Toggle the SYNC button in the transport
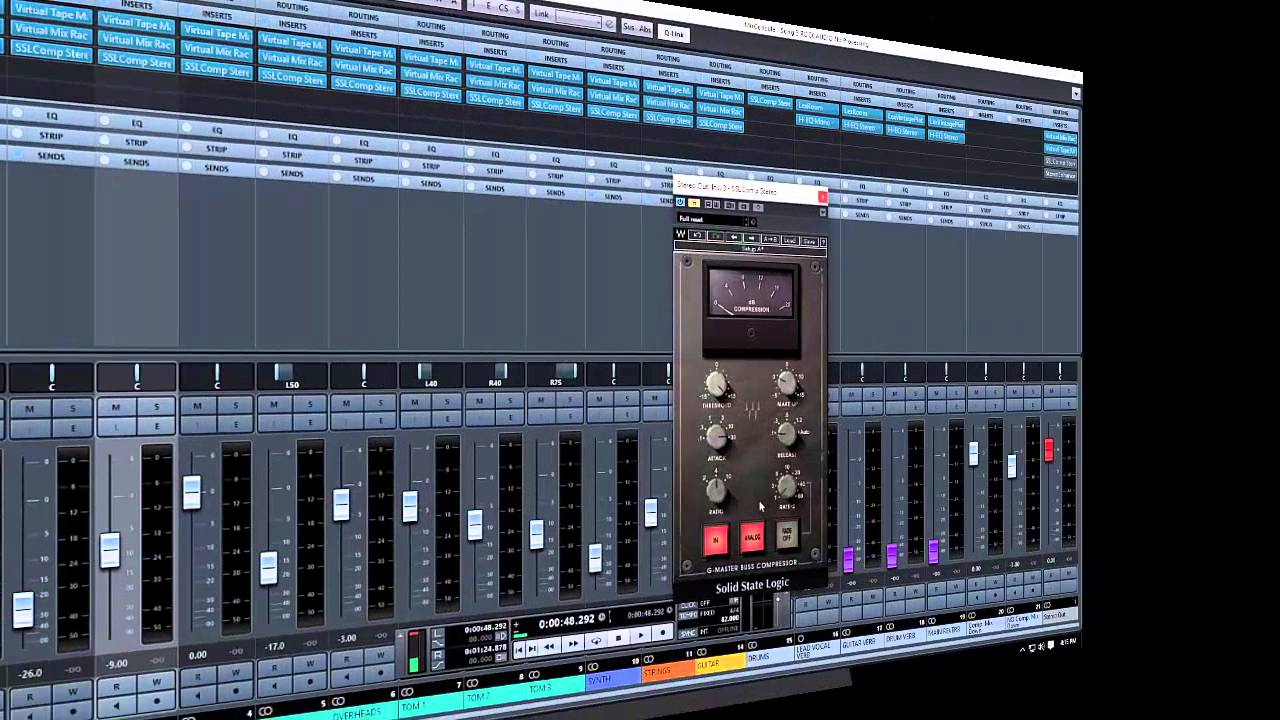Screen dimensions: 1280x720 click(x=687, y=633)
